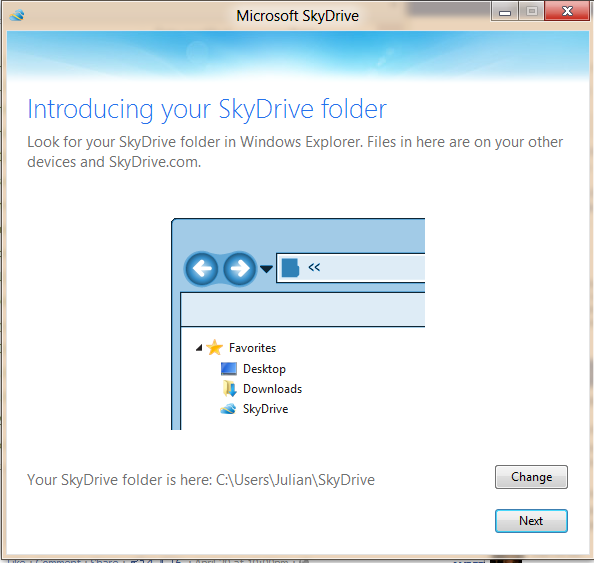This screenshot has height=563, width=594.
Task: Click the 'Introducing your SkyDrive folder' heading
Action: (207, 109)
